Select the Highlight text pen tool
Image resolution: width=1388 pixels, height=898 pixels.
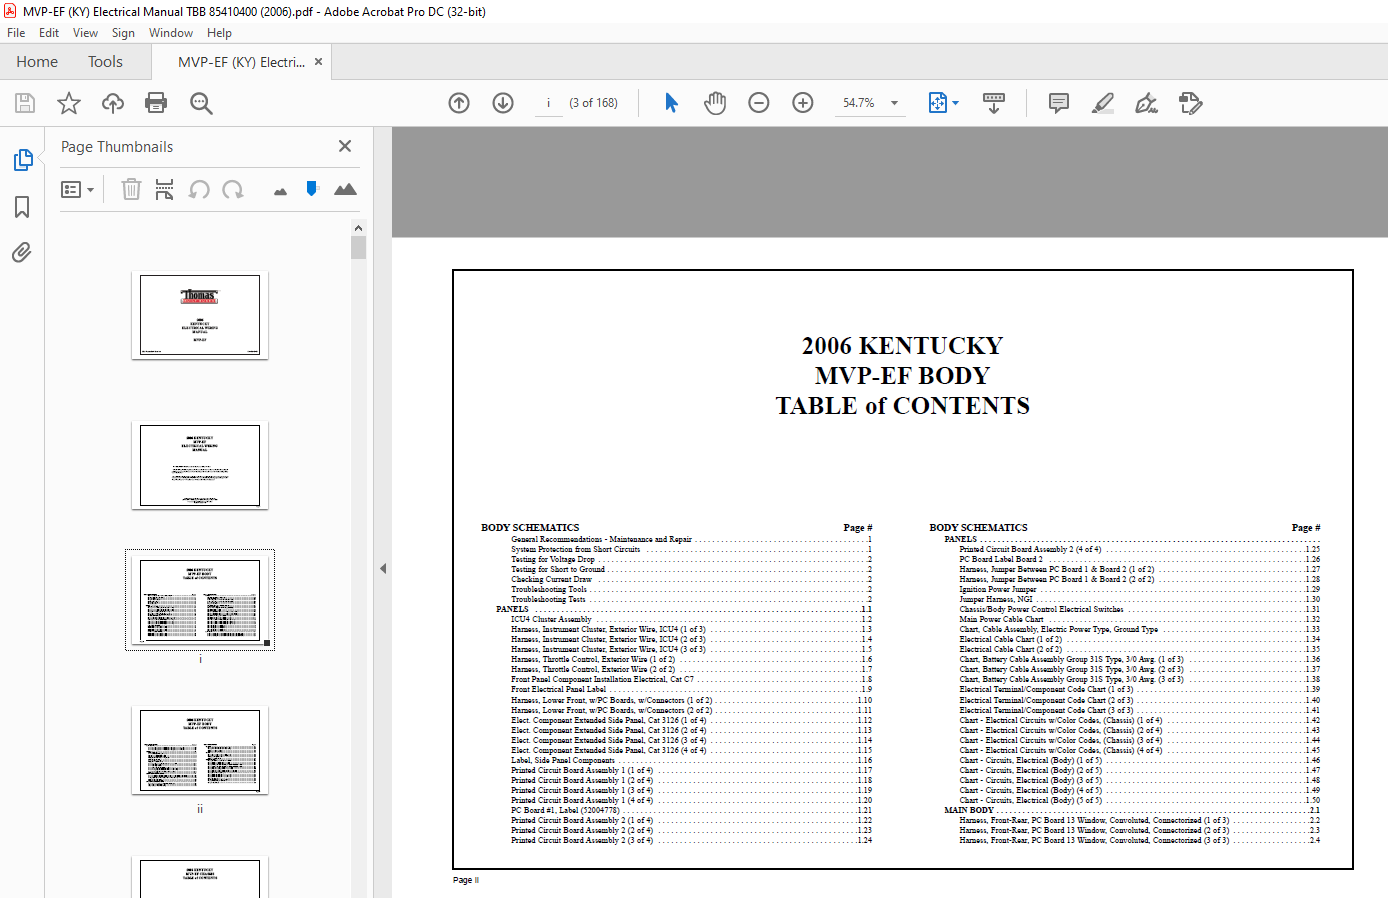click(1103, 103)
